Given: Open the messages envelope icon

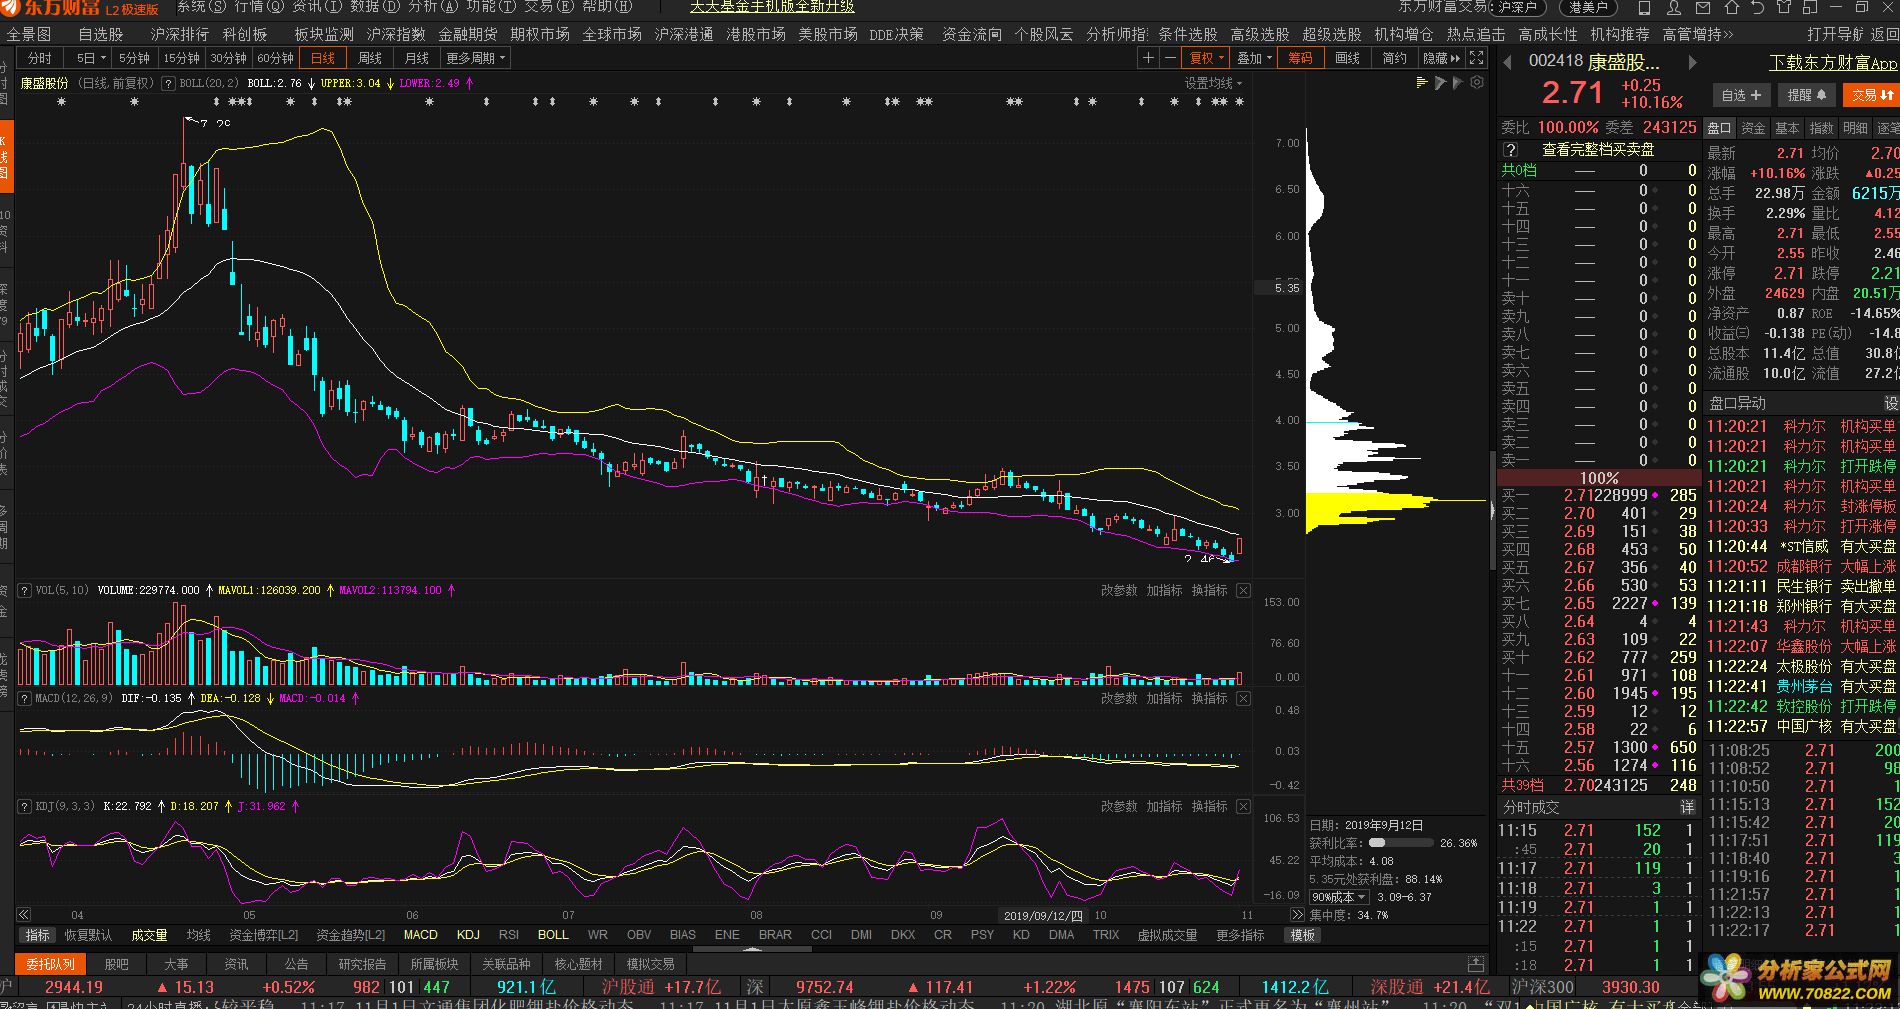Looking at the screenshot, I should [x=1703, y=7].
